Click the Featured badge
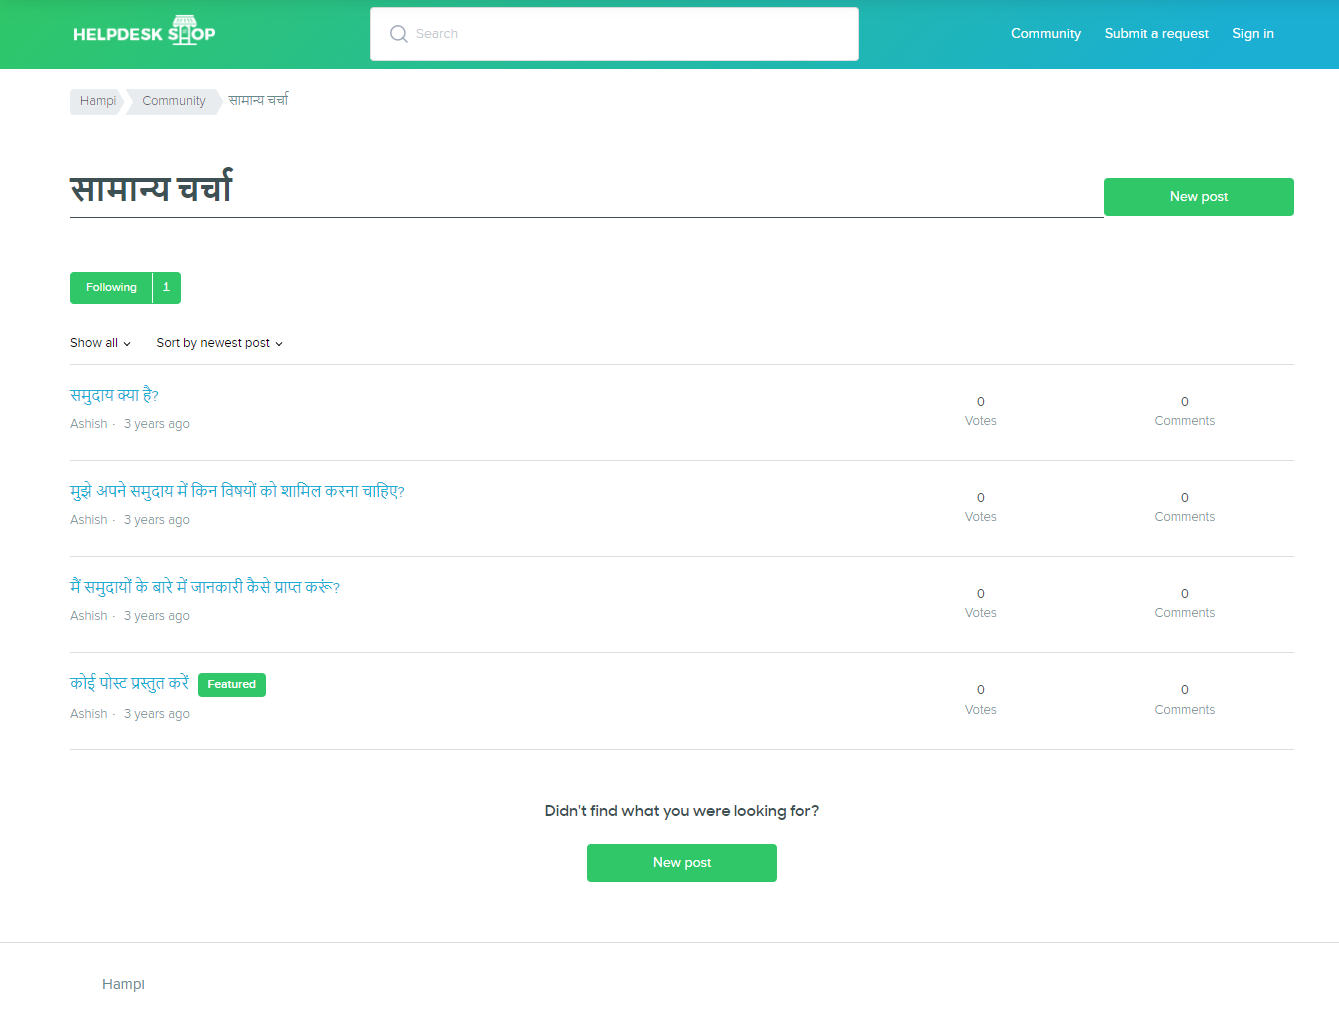 pyautogui.click(x=231, y=685)
